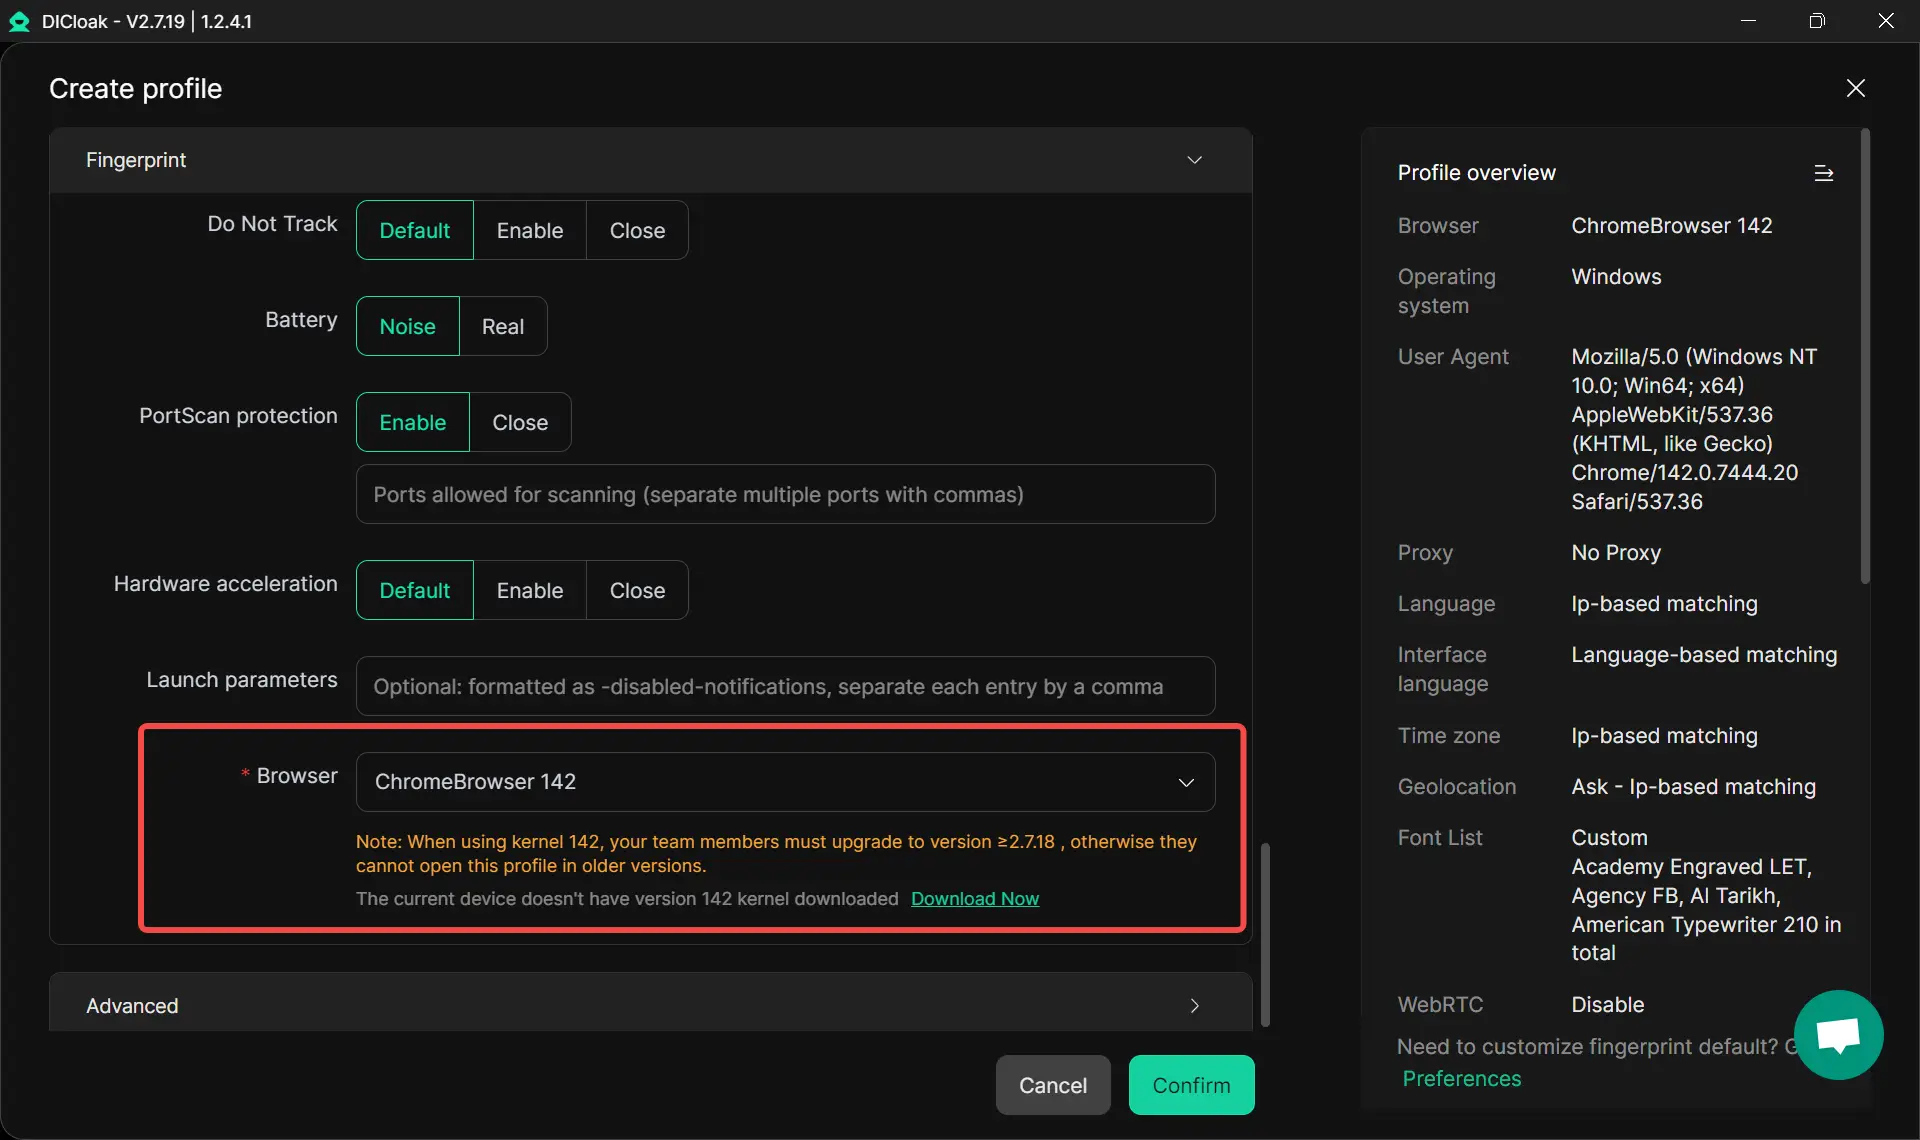Click the Download Now kernel link

click(974, 898)
